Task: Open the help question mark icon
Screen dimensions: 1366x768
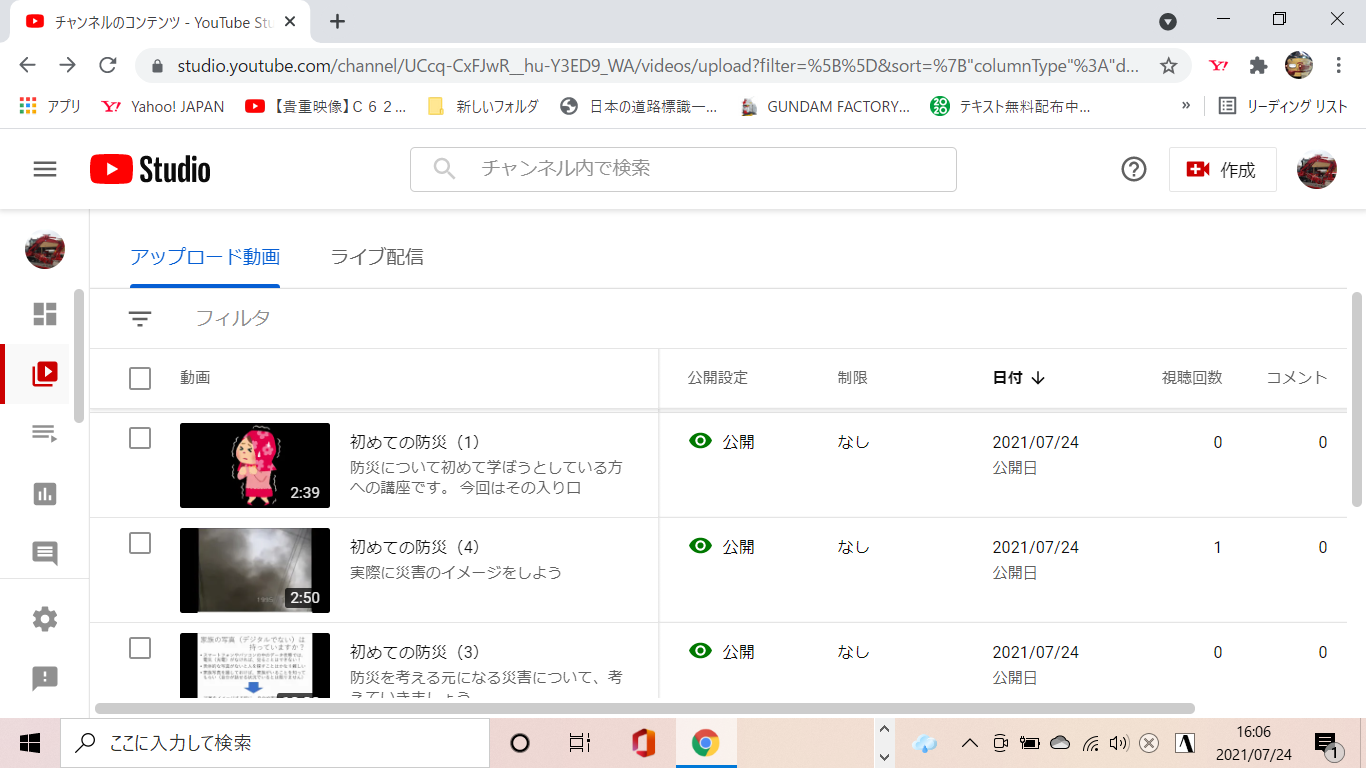Action: coord(1133,169)
